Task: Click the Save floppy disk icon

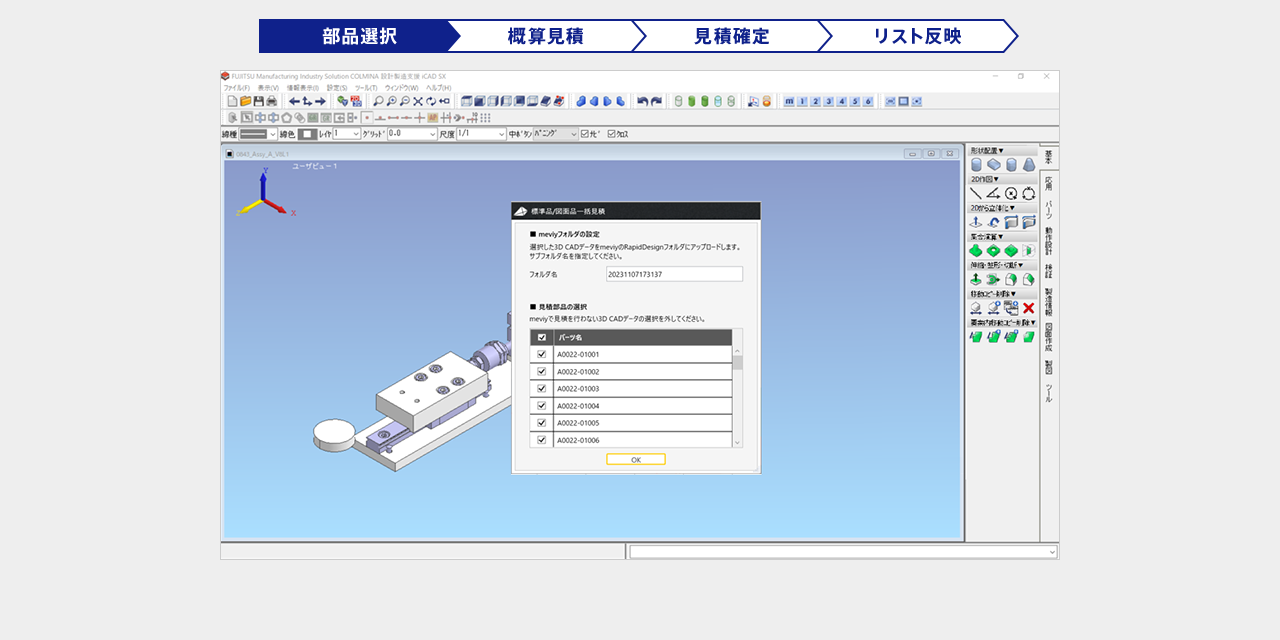Action: pos(258,101)
